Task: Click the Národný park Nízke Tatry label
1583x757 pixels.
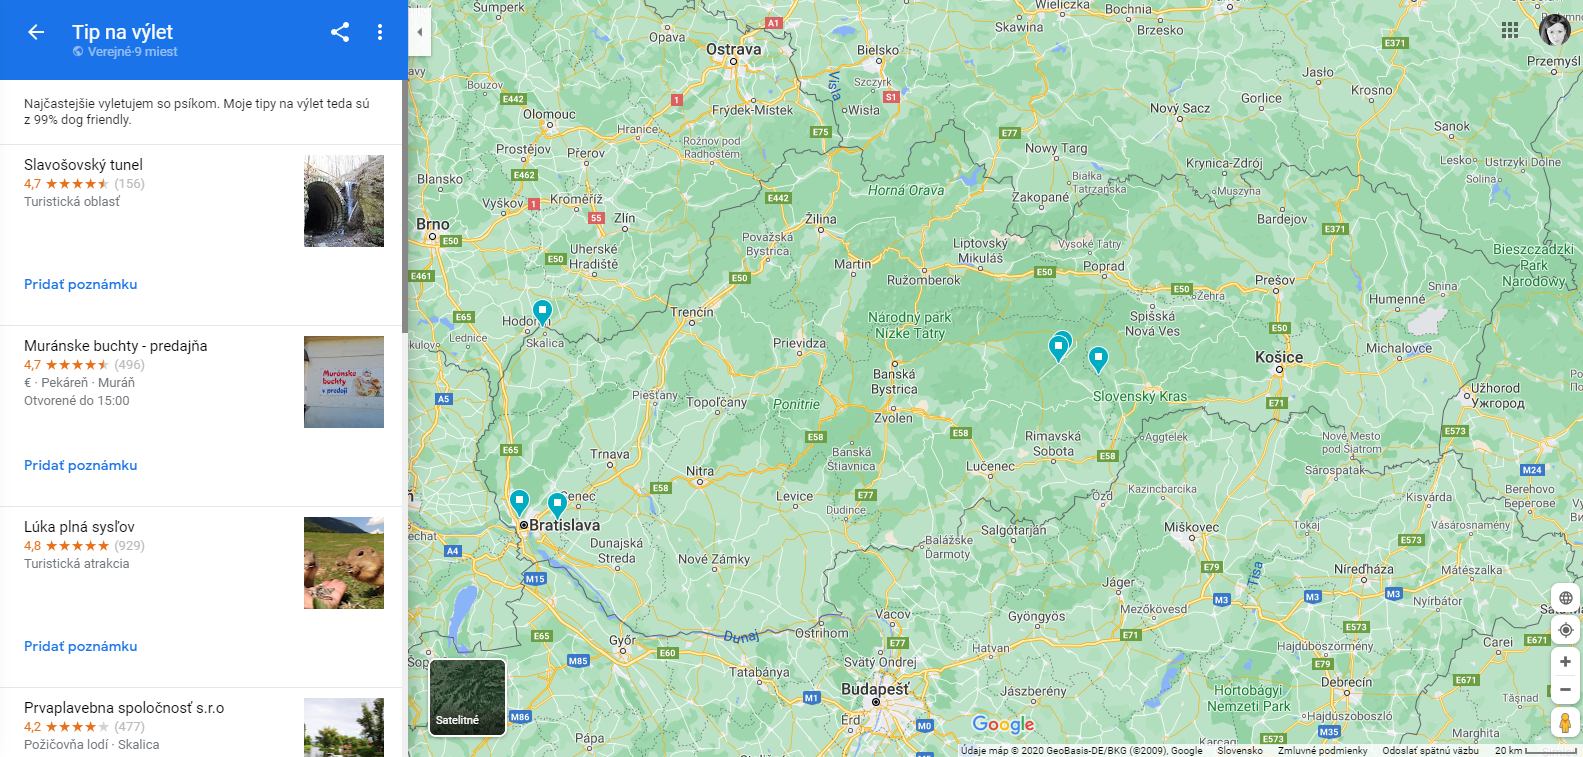Action: [x=910, y=325]
